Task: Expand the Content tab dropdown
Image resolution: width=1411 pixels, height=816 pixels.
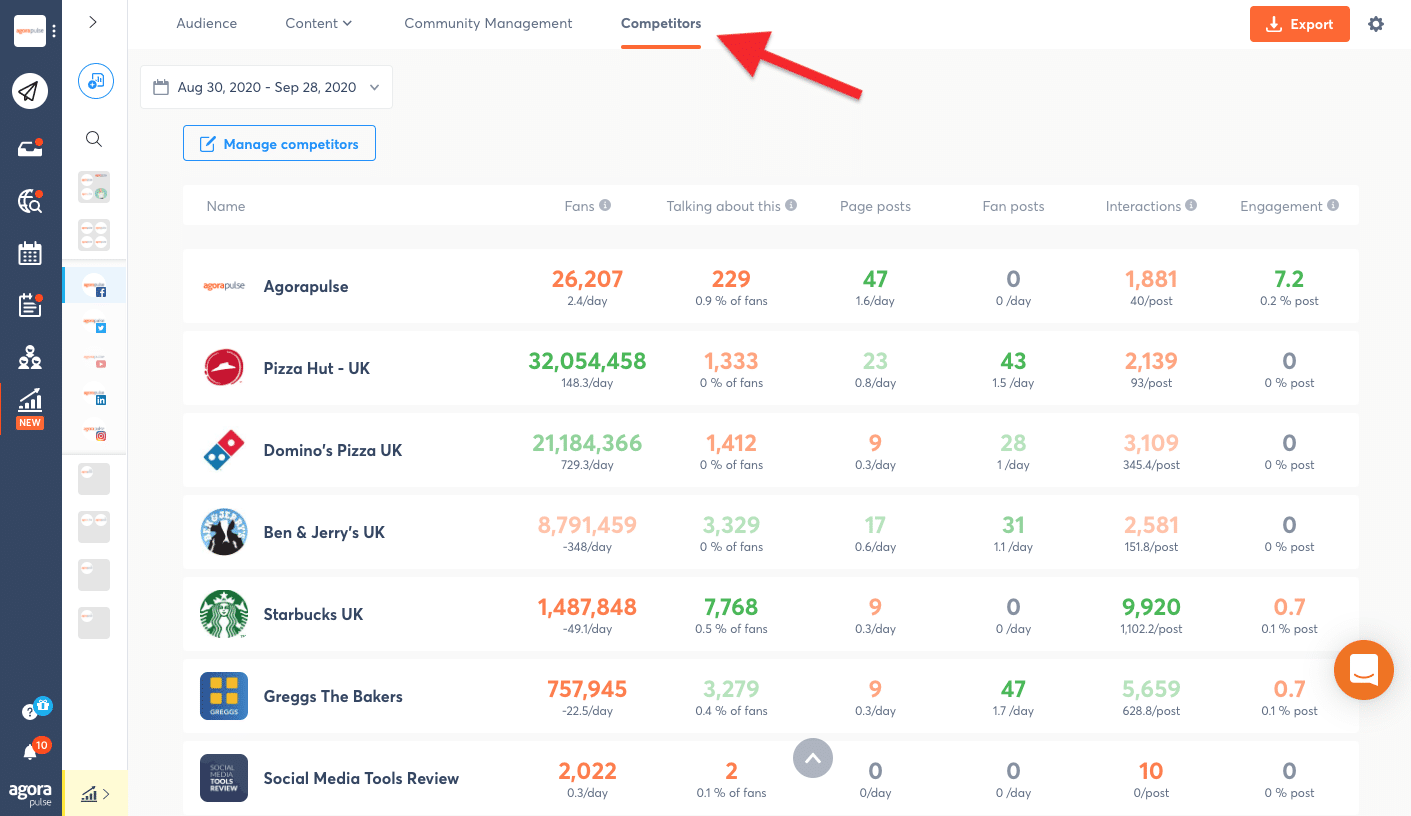Action: pyautogui.click(x=318, y=23)
